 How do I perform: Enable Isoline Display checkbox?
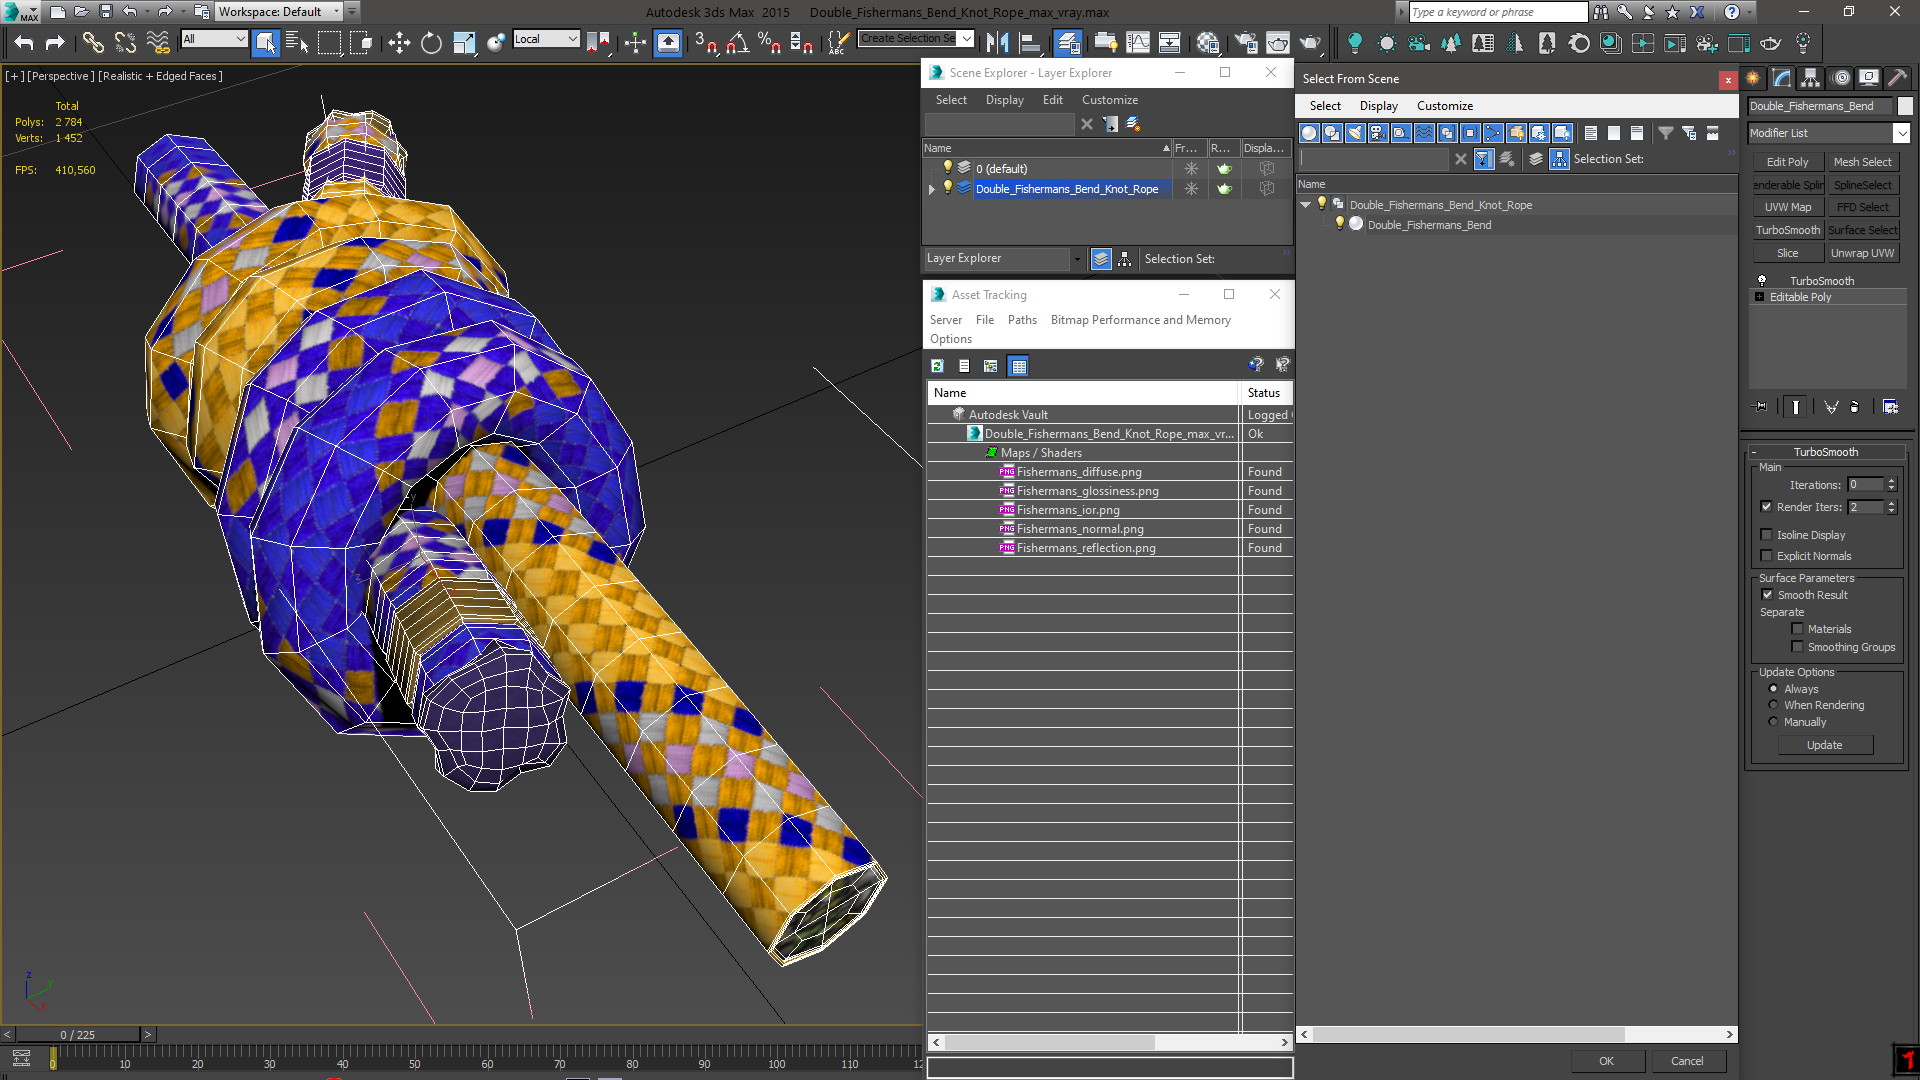tap(1766, 535)
